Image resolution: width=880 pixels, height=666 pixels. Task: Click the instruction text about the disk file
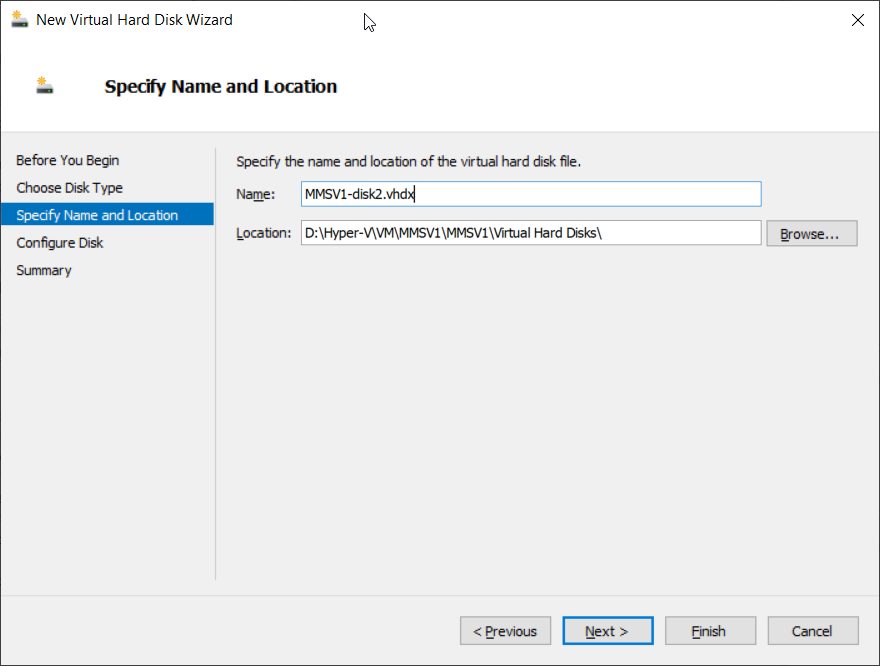[x=408, y=162]
